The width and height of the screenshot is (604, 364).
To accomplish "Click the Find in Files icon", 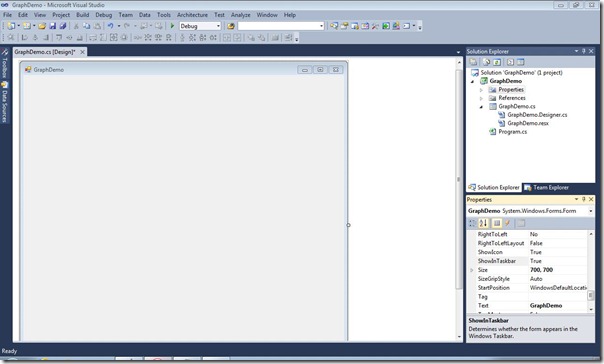I will (231, 26).
